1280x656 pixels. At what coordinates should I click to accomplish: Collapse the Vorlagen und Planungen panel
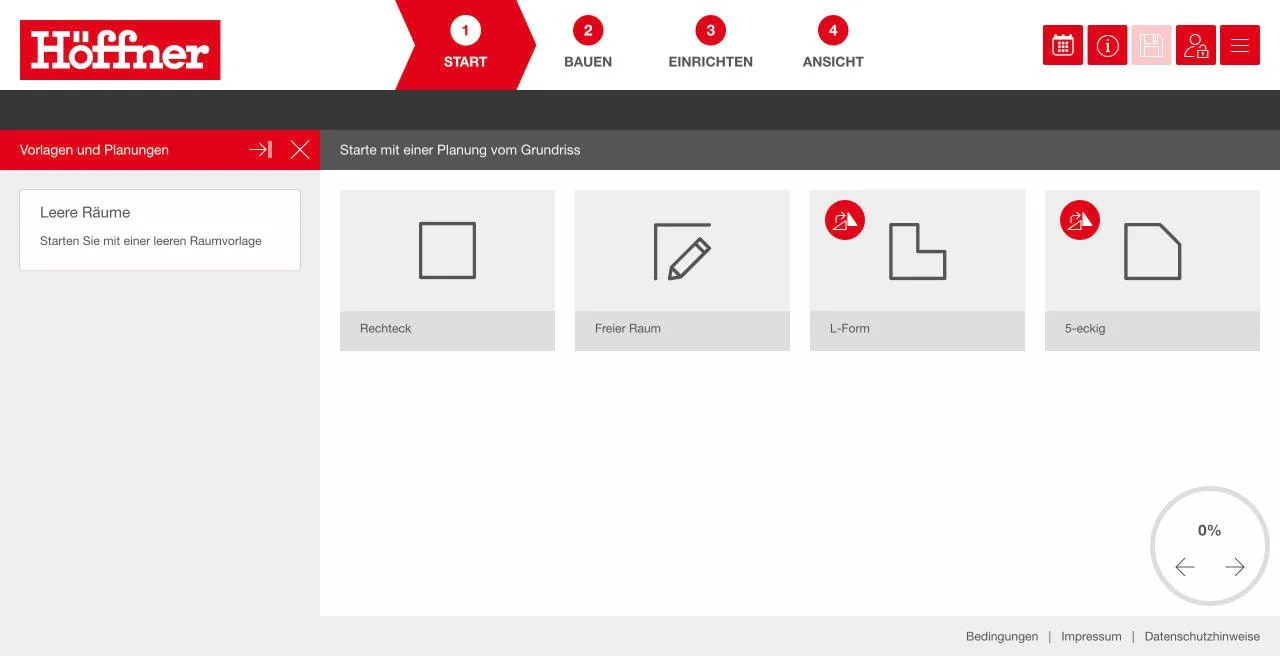click(x=260, y=150)
